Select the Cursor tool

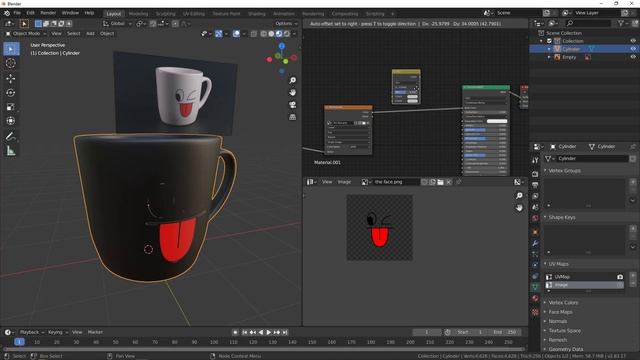(11, 63)
